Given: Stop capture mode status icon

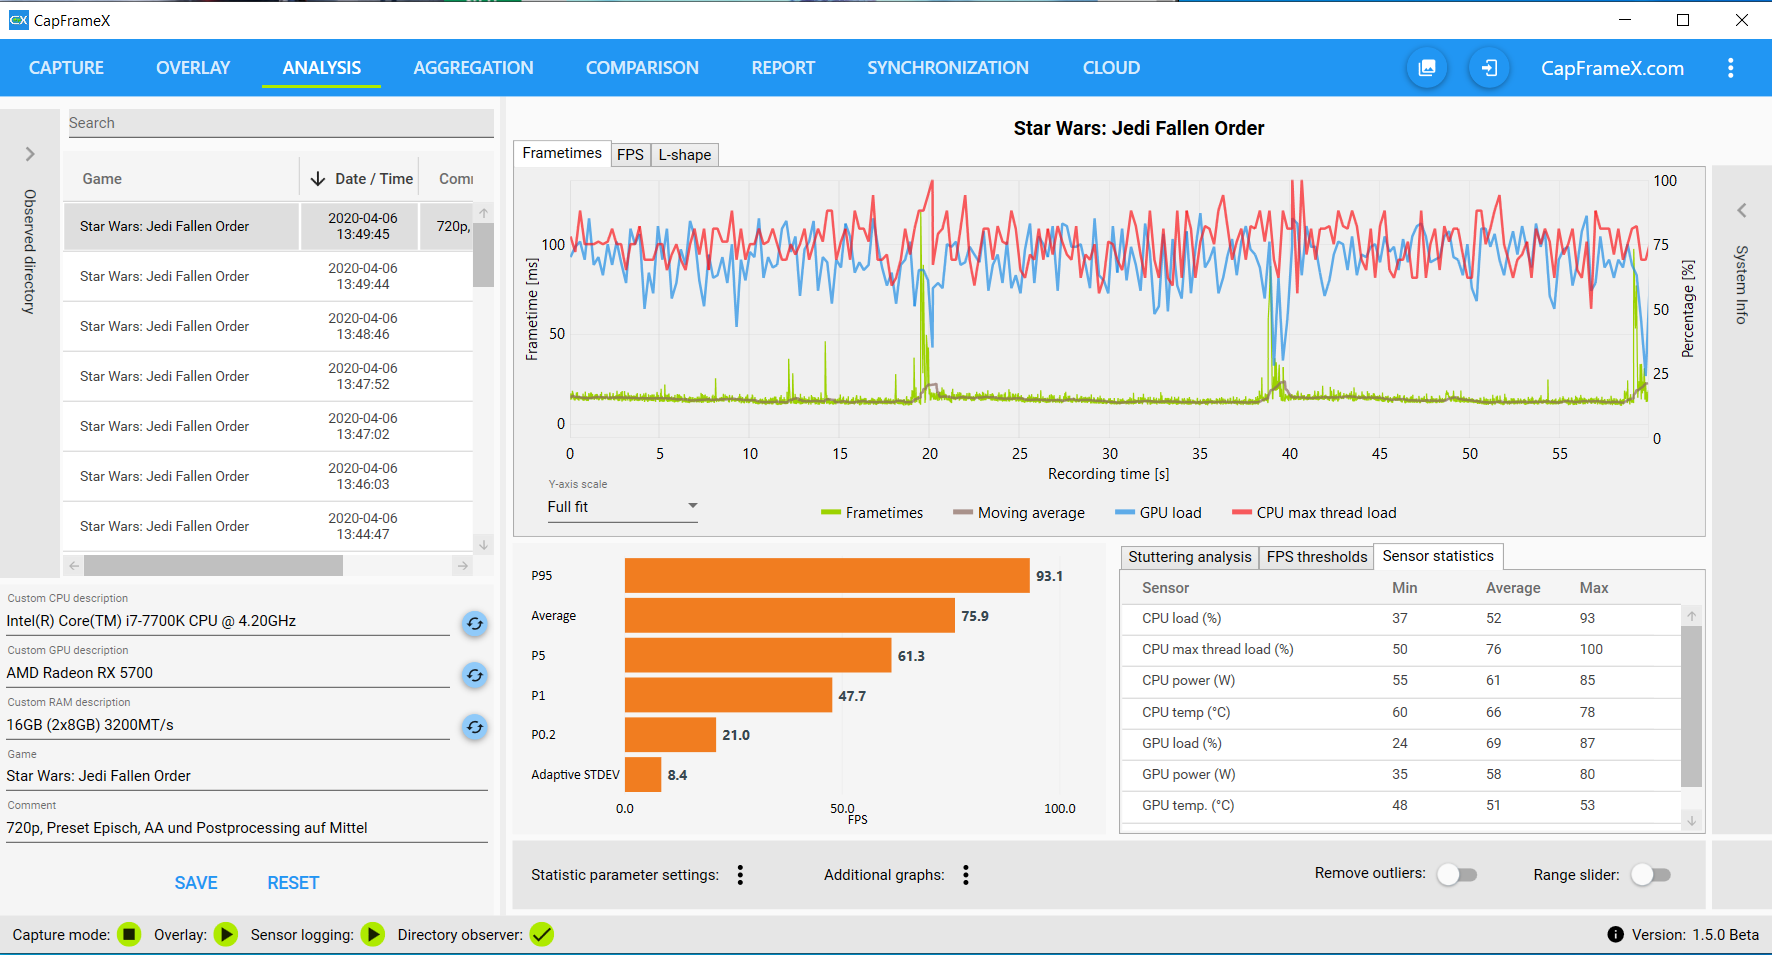Looking at the screenshot, I should 129,934.
